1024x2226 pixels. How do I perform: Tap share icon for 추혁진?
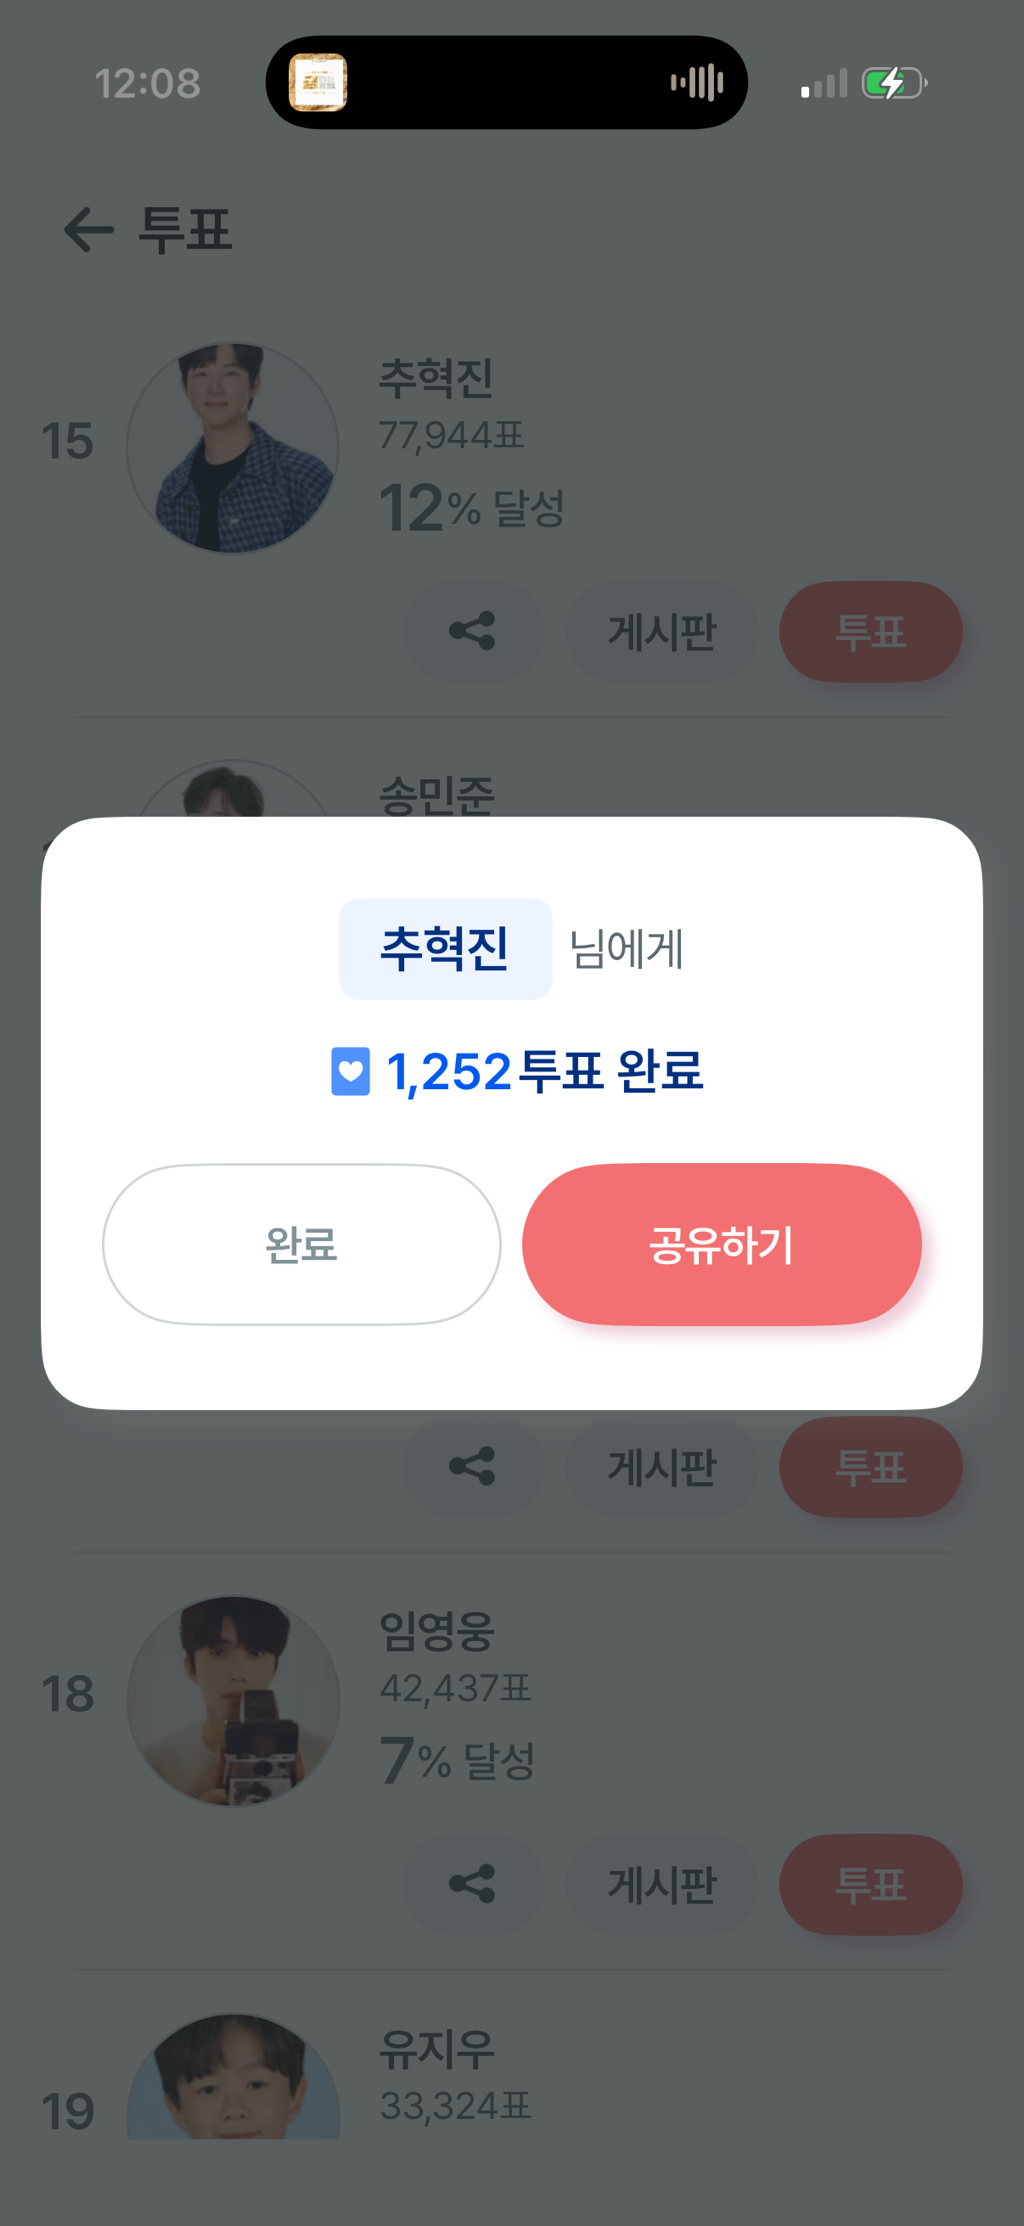pyautogui.click(x=473, y=632)
